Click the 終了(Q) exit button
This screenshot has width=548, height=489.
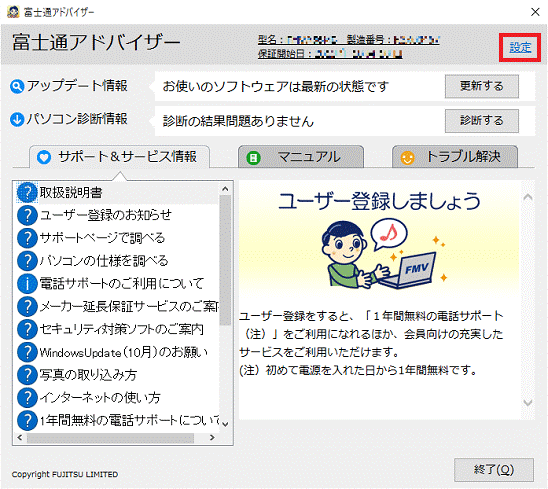click(x=493, y=469)
